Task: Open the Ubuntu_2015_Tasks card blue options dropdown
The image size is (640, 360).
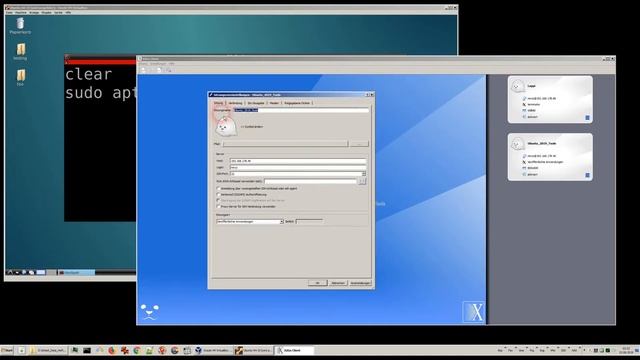Action: tap(587, 175)
